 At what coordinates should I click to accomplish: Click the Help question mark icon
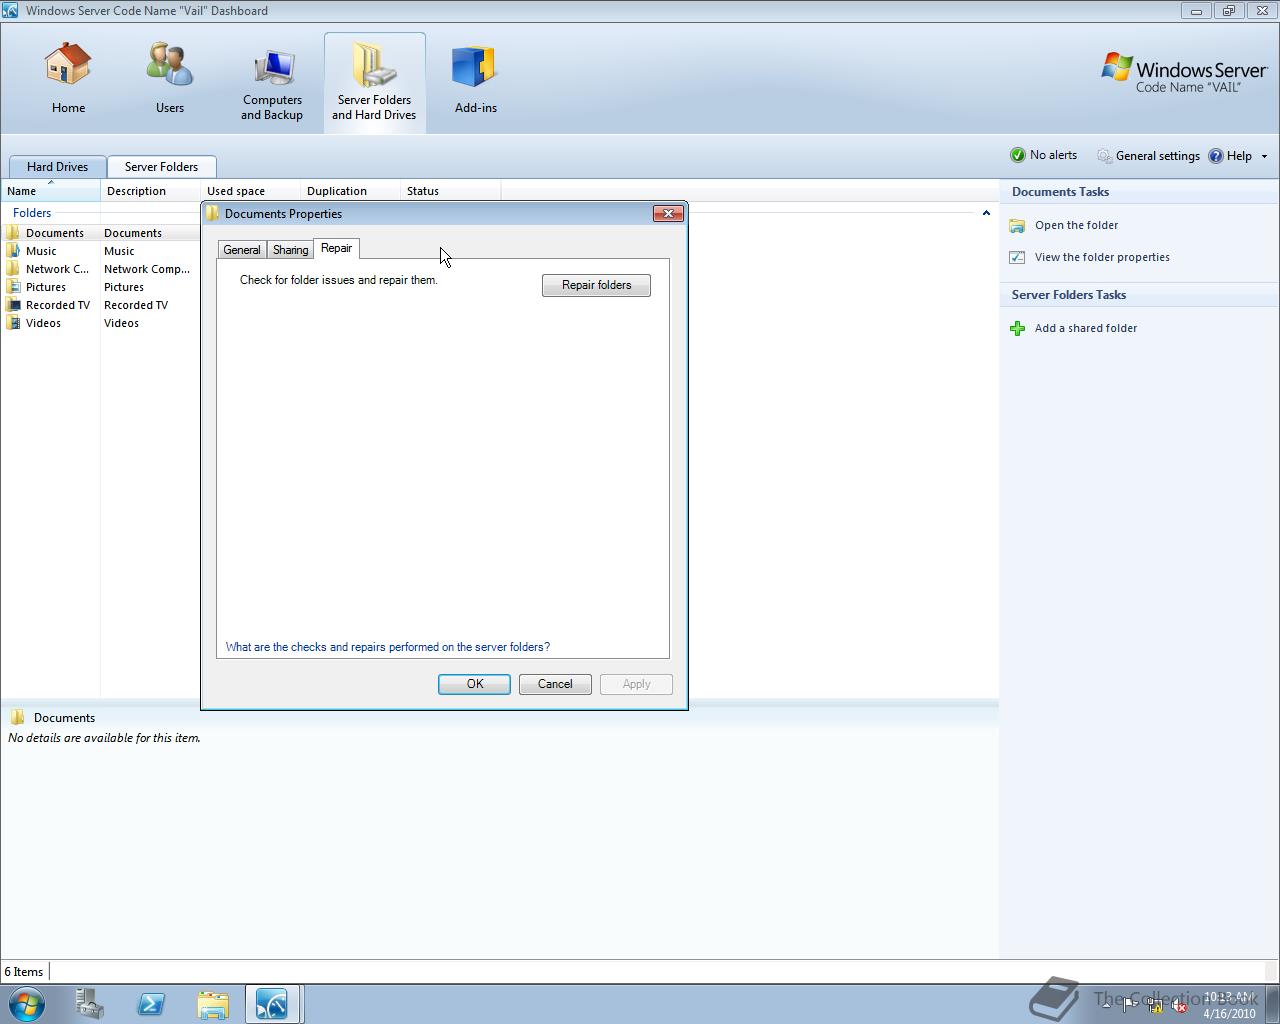(1216, 156)
